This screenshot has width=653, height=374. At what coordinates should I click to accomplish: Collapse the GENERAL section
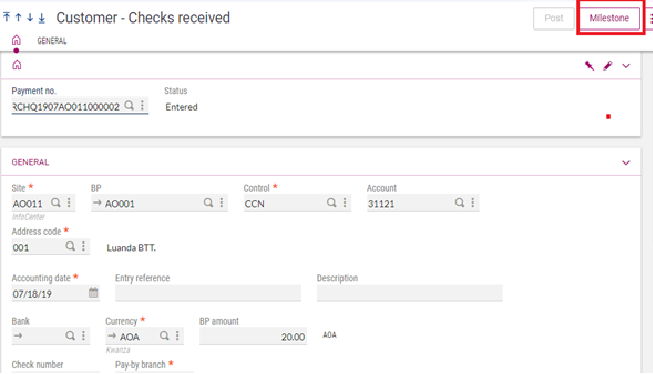[626, 162]
